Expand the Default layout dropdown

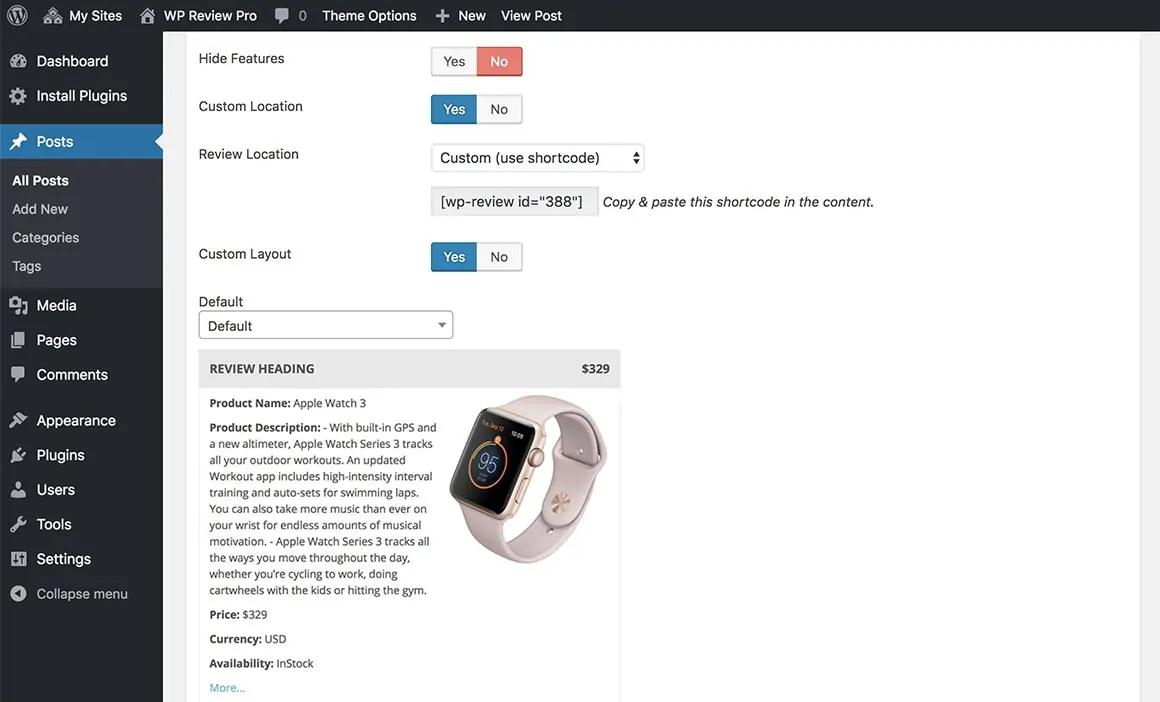coord(325,326)
